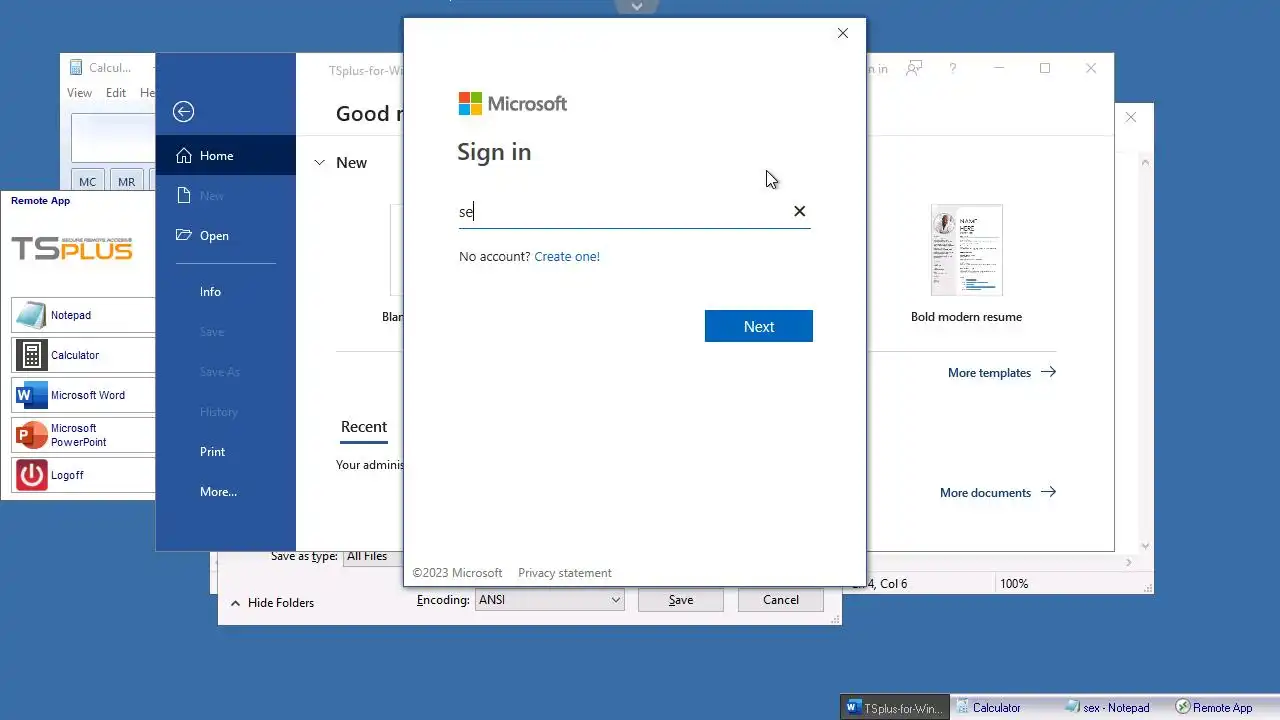1280x720 pixels.
Task: Clear the sign-in email field with X icon
Action: [799, 211]
